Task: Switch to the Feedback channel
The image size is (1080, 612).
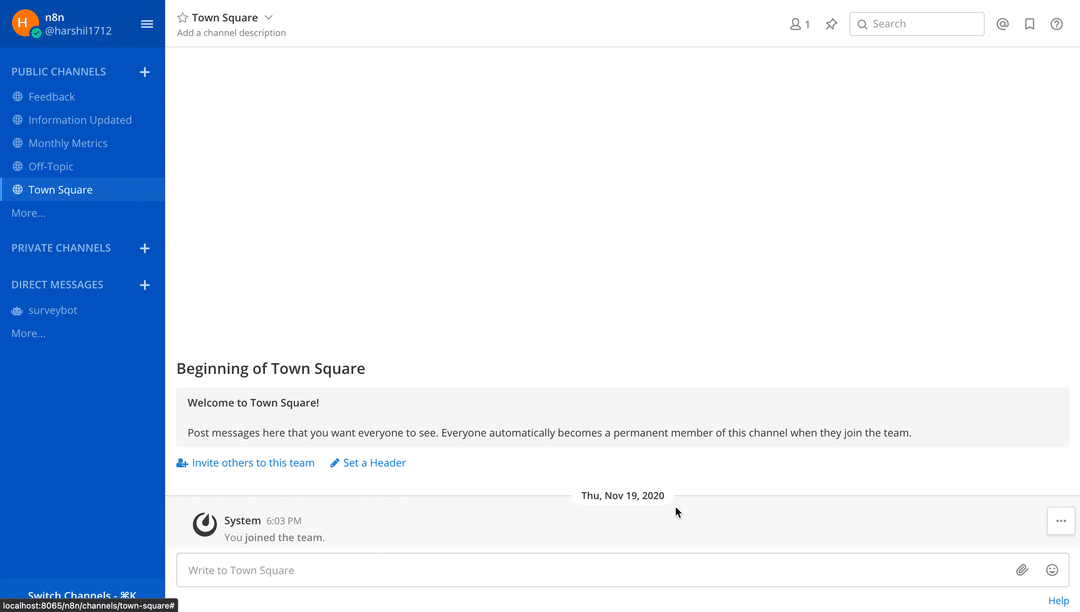Action: (x=51, y=97)
